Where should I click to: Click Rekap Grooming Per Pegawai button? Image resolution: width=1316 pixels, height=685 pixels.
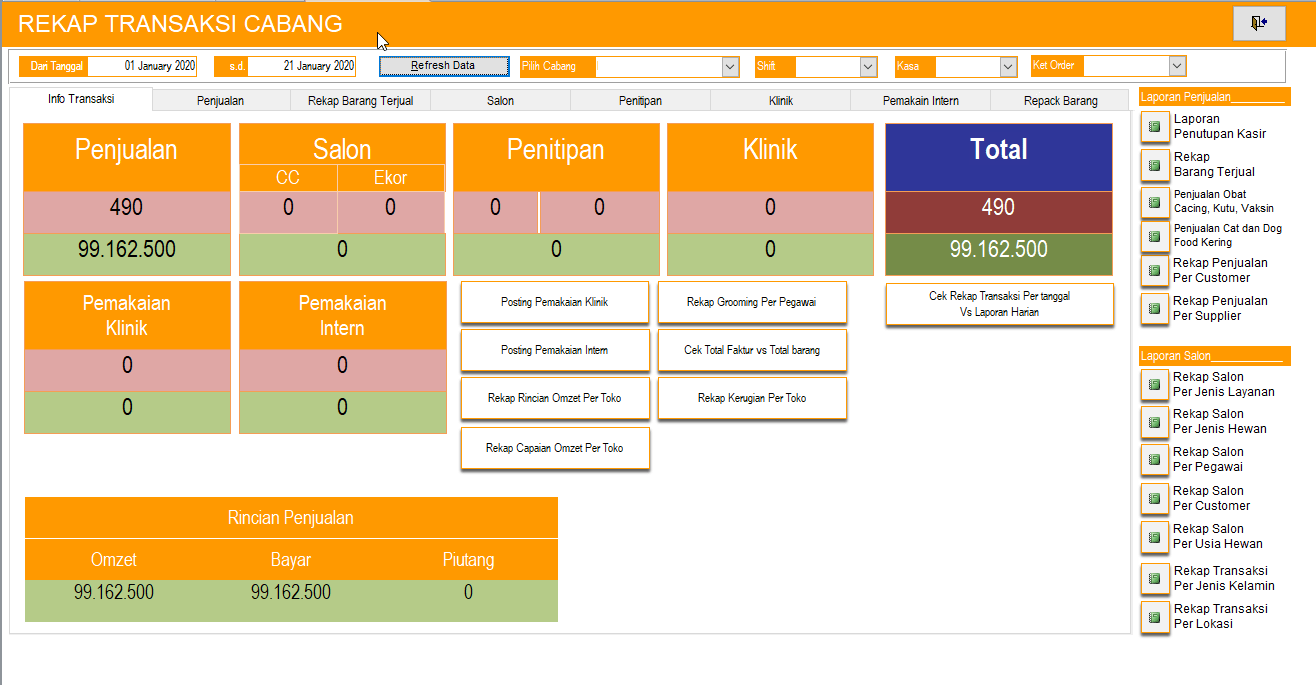pos(751,302)
